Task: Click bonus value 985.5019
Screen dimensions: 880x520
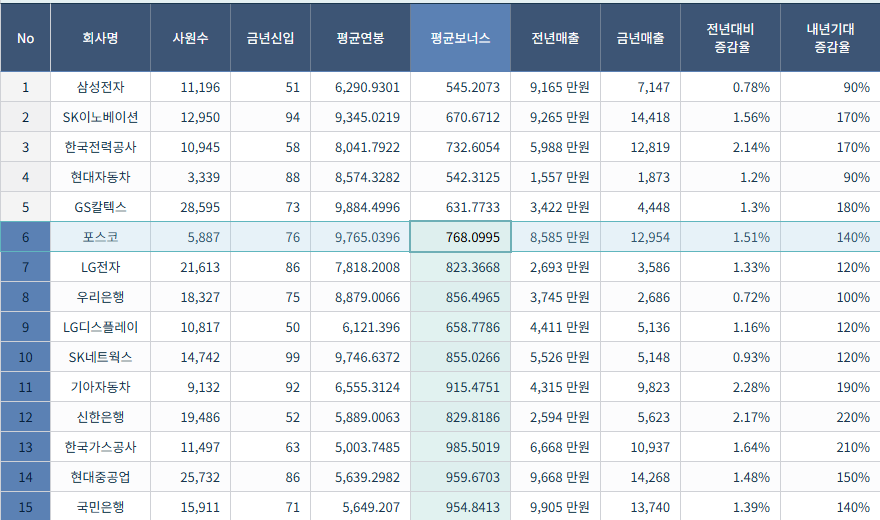Action: point(460,447)
